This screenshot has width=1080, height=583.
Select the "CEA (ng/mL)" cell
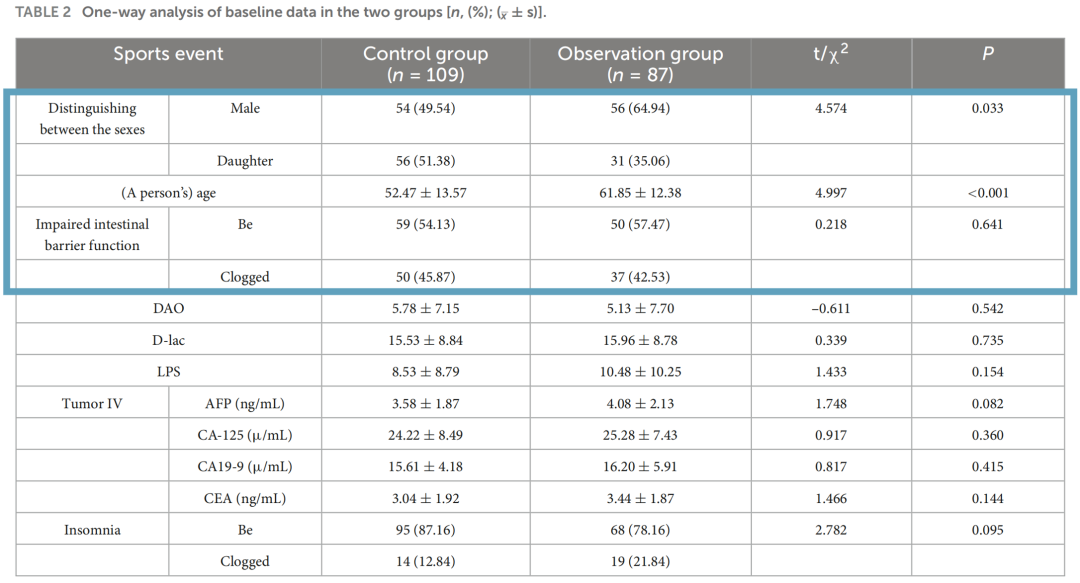point(245,499)
